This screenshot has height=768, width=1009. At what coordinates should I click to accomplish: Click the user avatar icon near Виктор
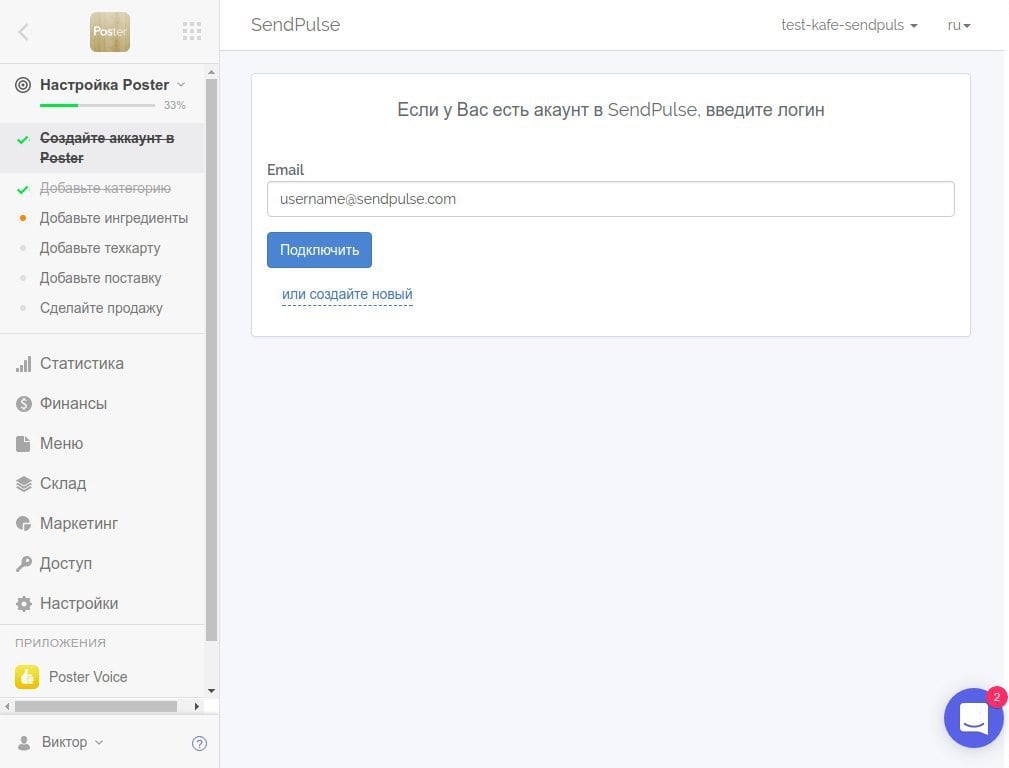(24, 743)
